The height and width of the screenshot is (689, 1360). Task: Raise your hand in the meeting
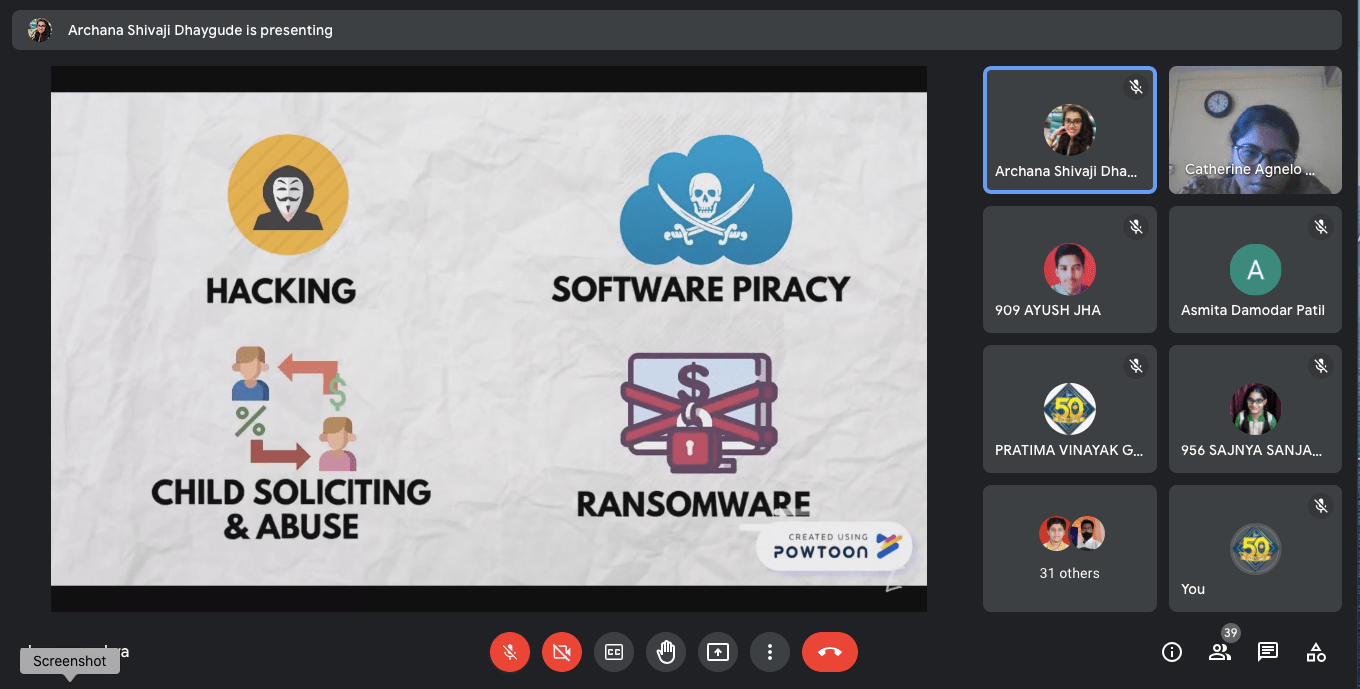click(666, 653)
